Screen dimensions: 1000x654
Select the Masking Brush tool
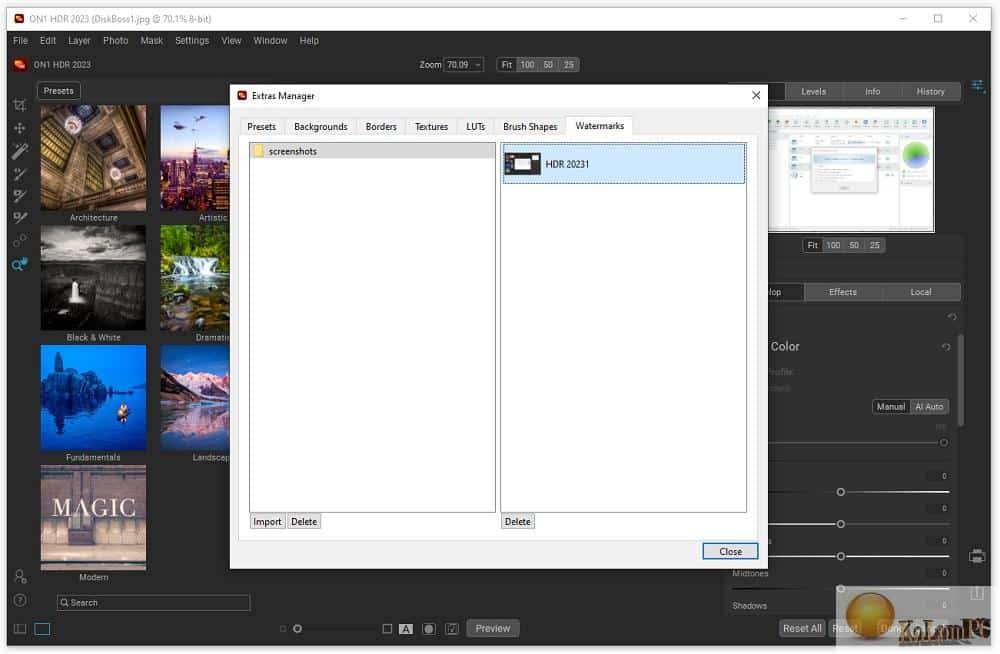[20, 195]
